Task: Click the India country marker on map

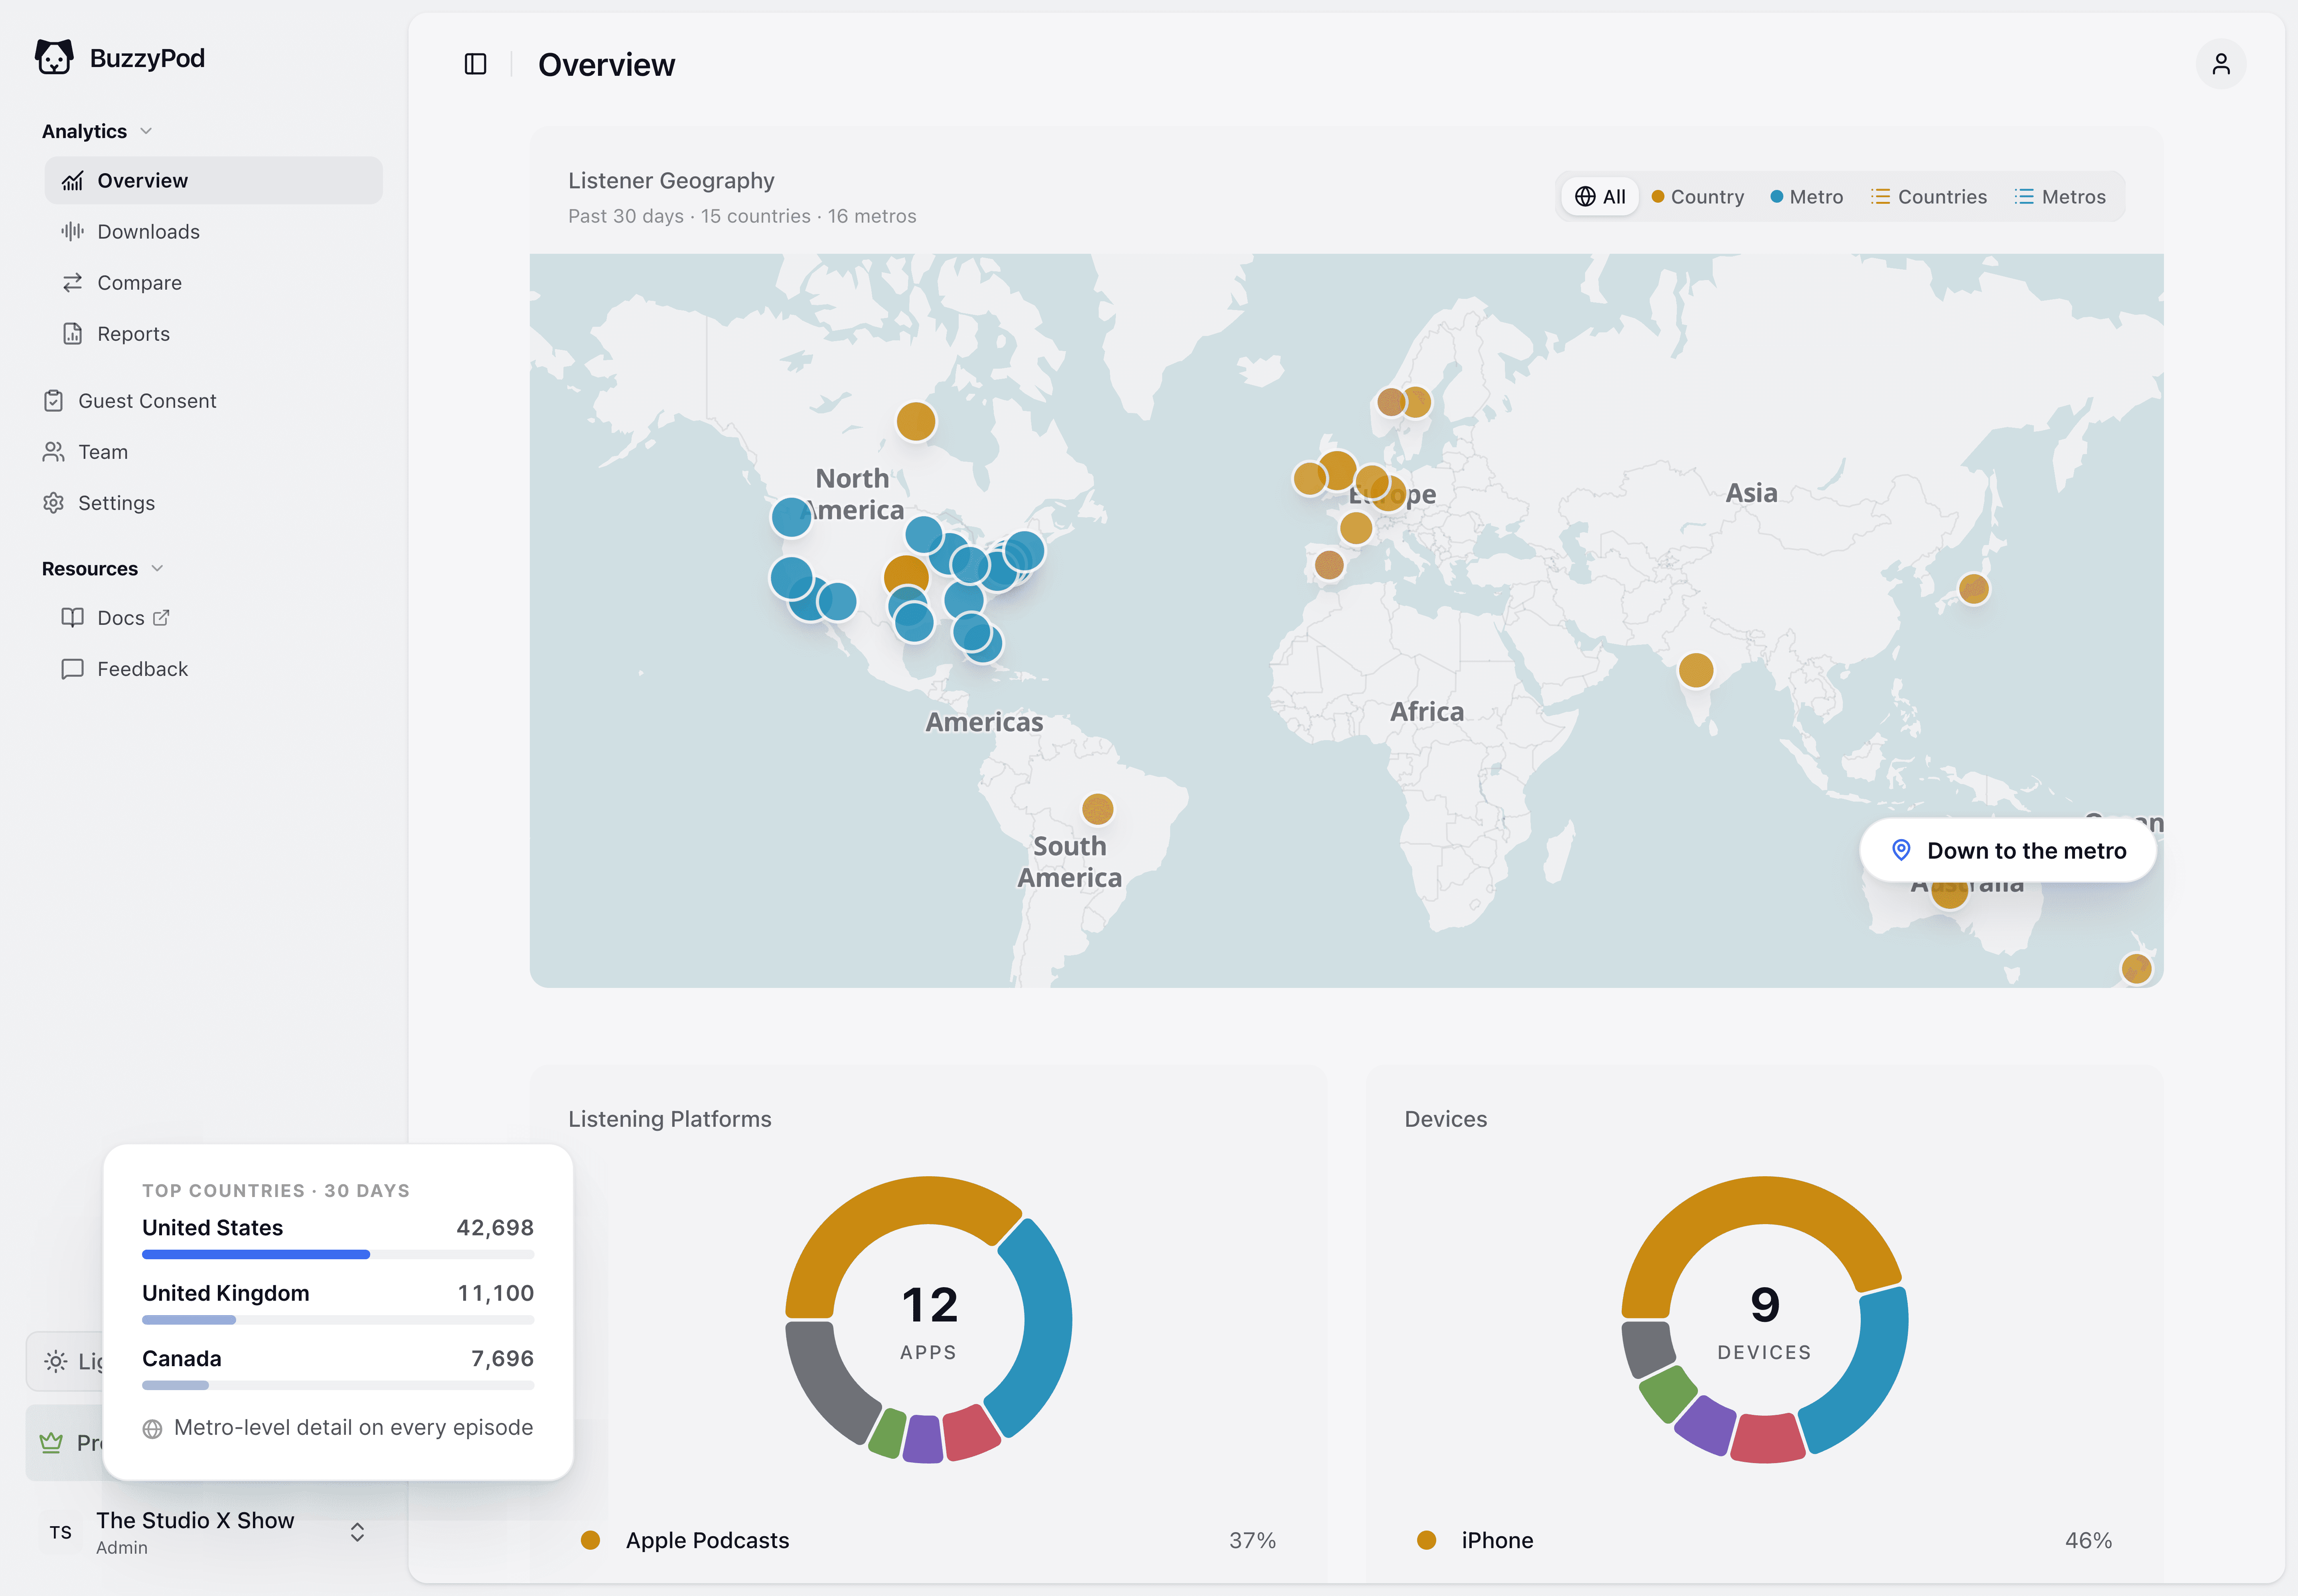Action: point(1696,670)
